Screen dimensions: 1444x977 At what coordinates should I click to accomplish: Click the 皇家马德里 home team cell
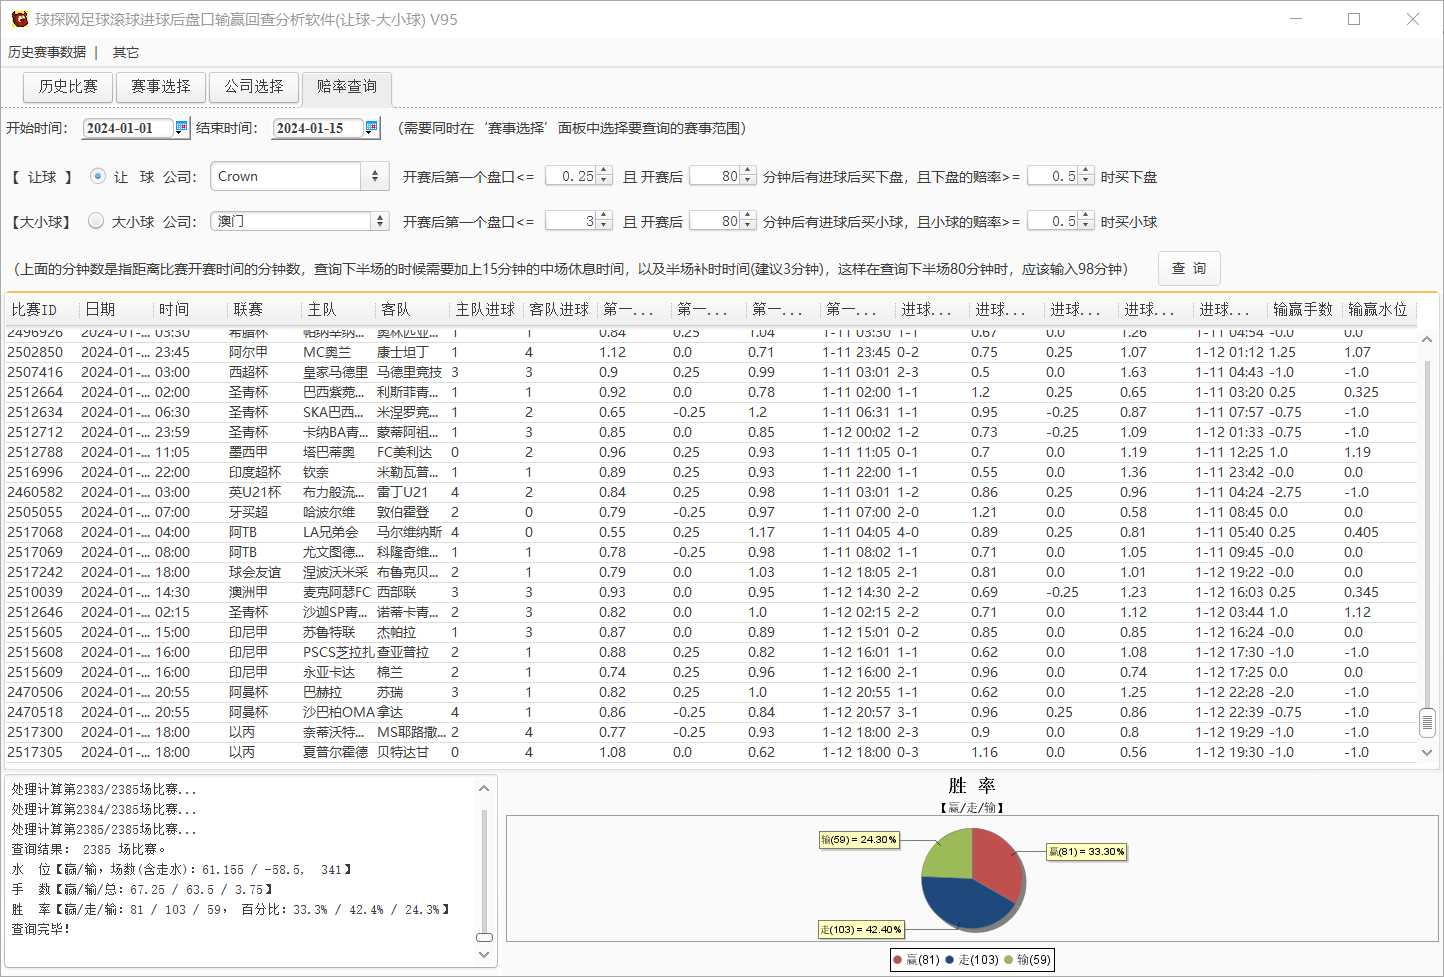point(335,372)
